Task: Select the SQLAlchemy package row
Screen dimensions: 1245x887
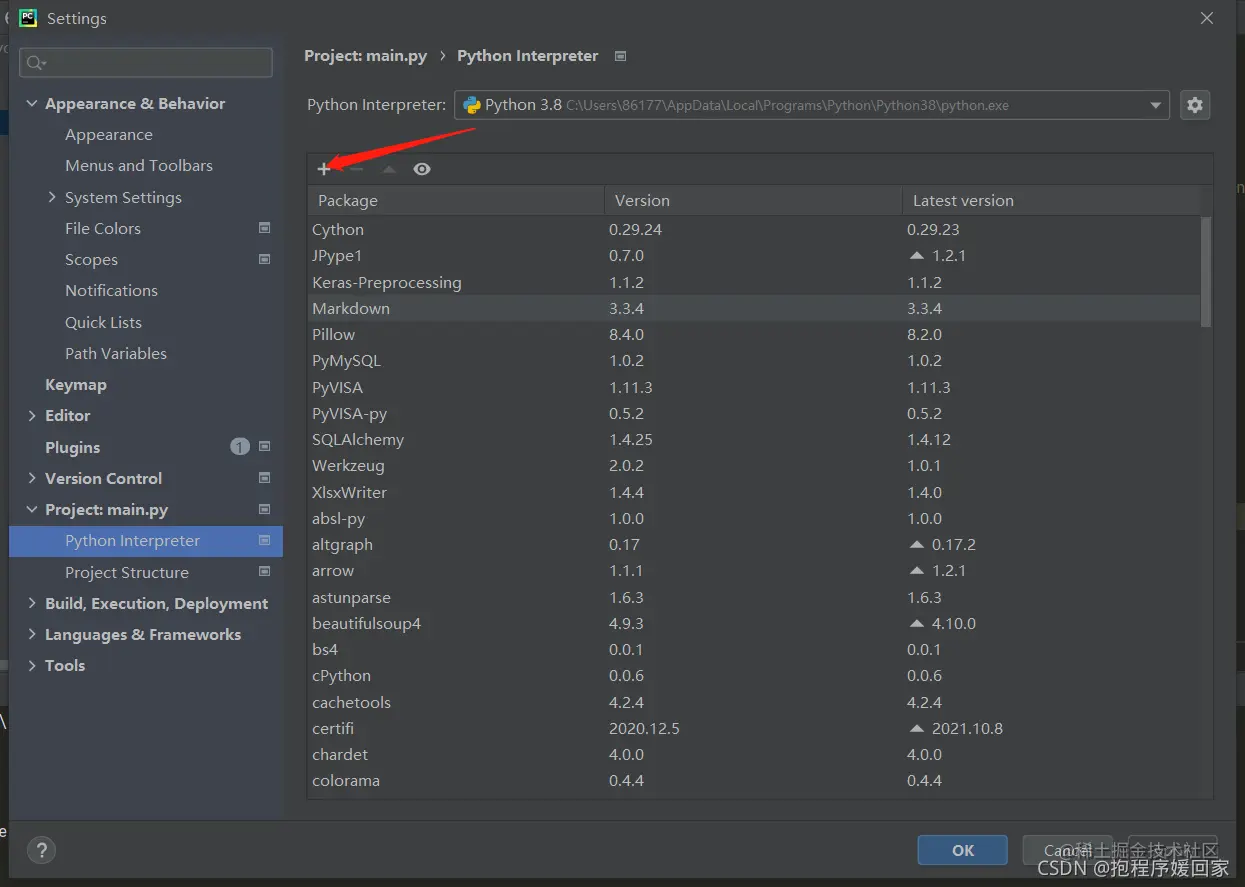Action: (x=755, y=439)
